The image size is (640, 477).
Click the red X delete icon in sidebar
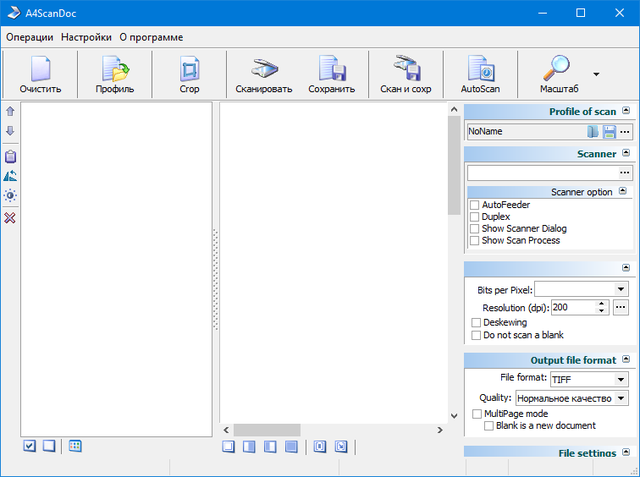click(x=10, y=218)
